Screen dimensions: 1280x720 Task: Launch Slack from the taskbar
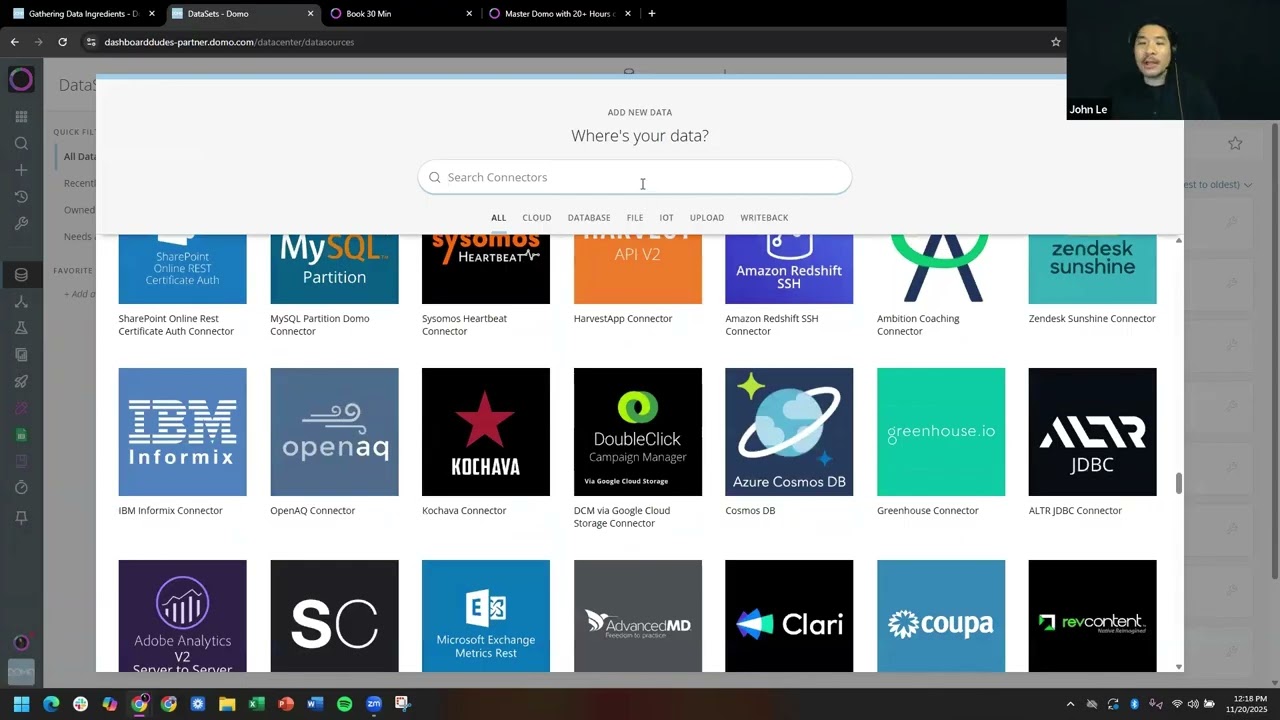click(x=81, y=704)
